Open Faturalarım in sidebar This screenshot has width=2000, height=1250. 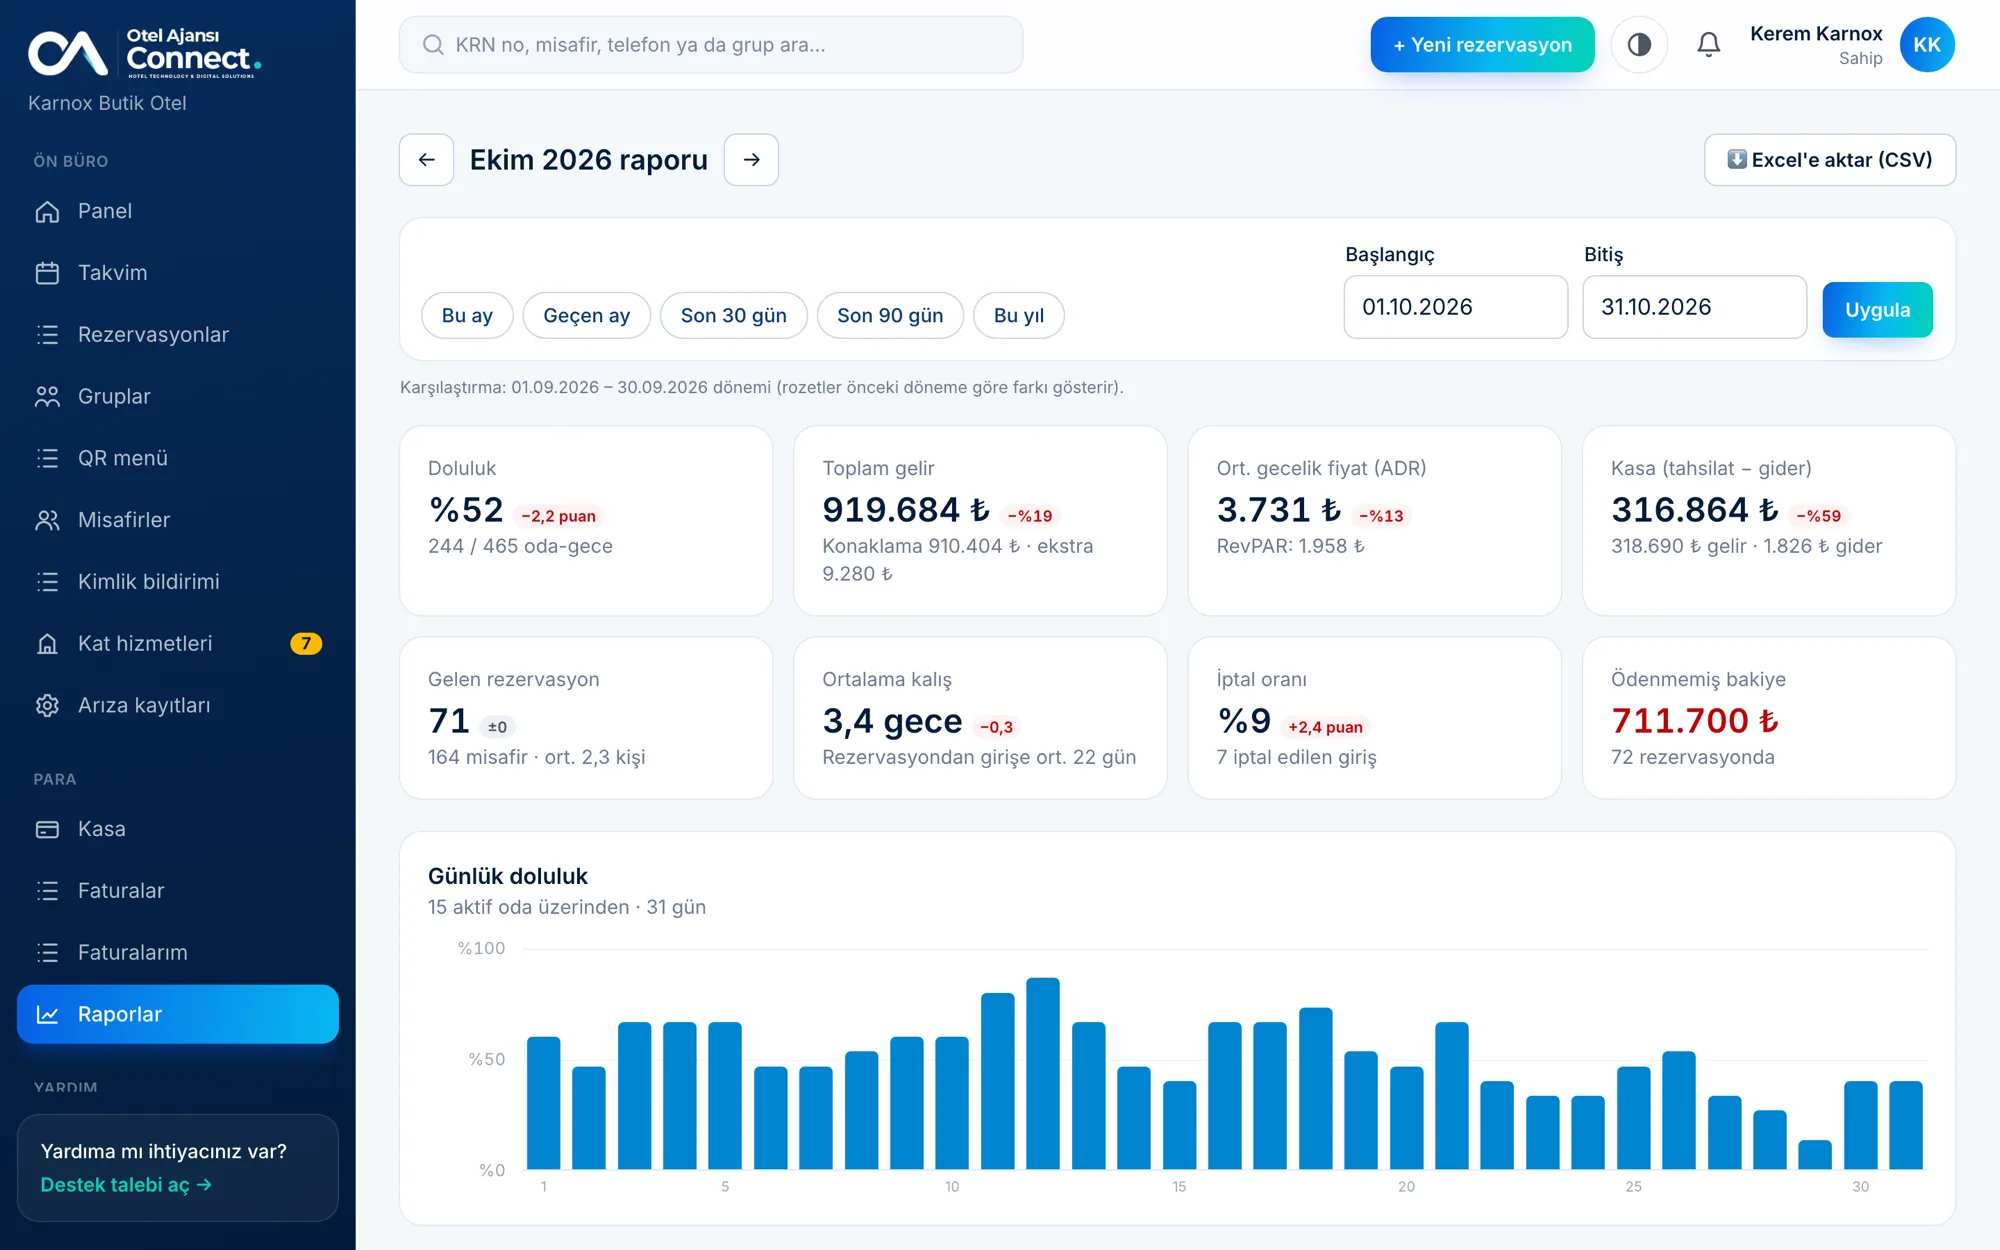click(178, 953)
